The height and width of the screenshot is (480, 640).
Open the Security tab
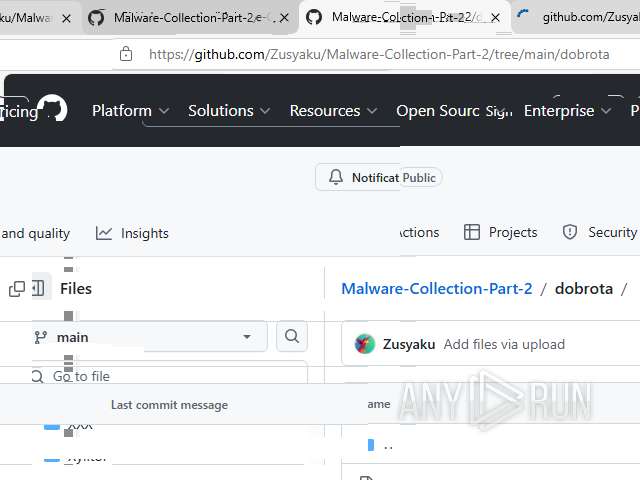coord(599,232)
